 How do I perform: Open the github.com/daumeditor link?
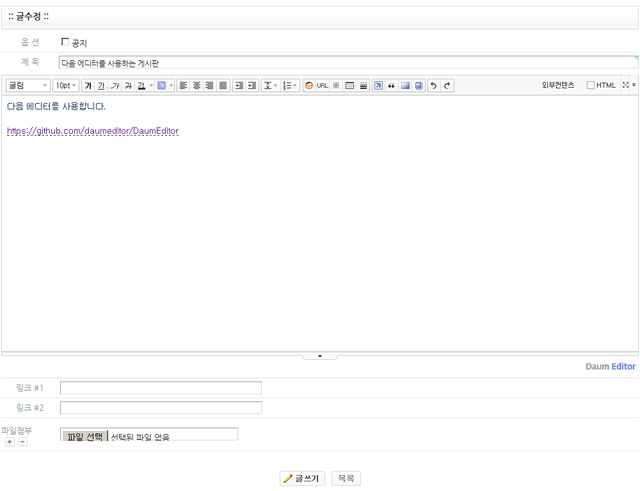(x=92, y=131)
